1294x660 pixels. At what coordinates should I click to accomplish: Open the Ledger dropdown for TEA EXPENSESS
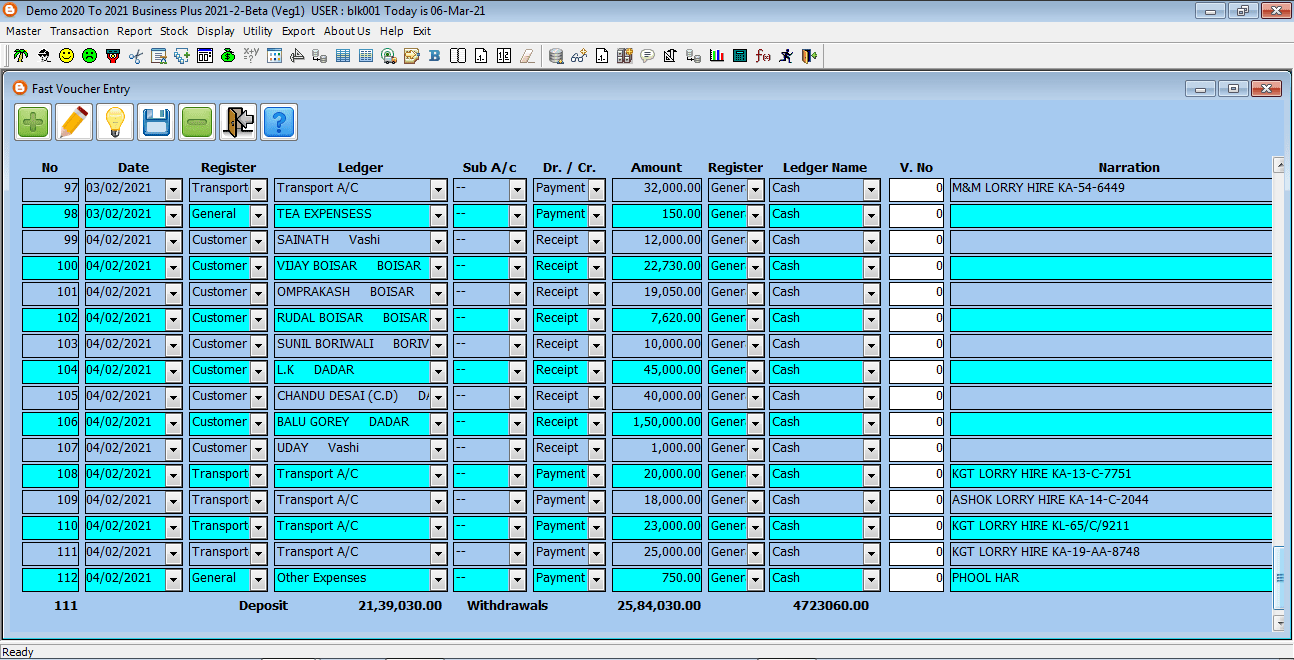(438, 215)
